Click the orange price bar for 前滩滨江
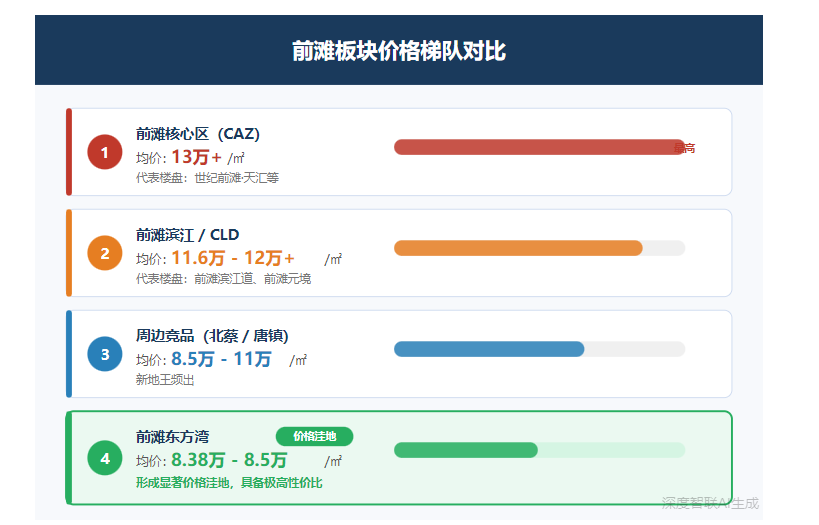819x525 pixels. 518,248
